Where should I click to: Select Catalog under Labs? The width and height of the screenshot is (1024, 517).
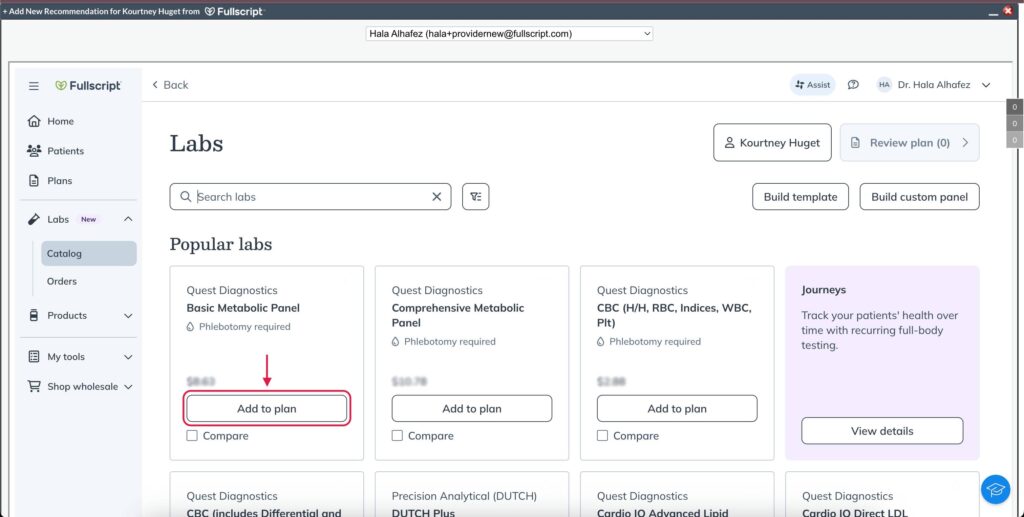(89, 253)
